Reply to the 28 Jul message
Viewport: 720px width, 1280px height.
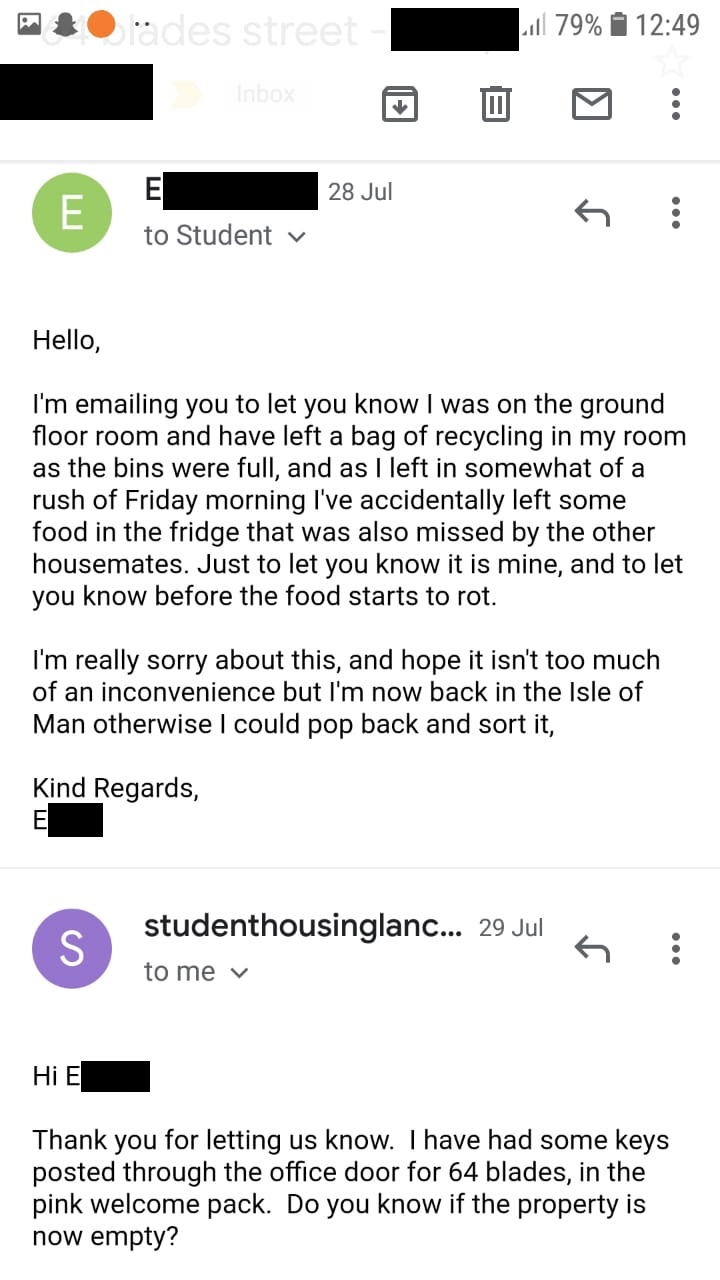[x=592, y=211]
